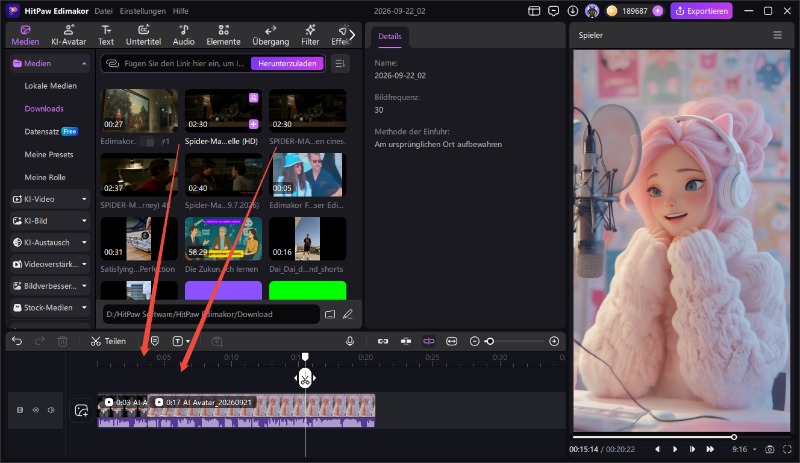The height and width of the screenshot is (463, 800).
Task: Show more tool tabs with the chevron
Action: tap(352, 35)
